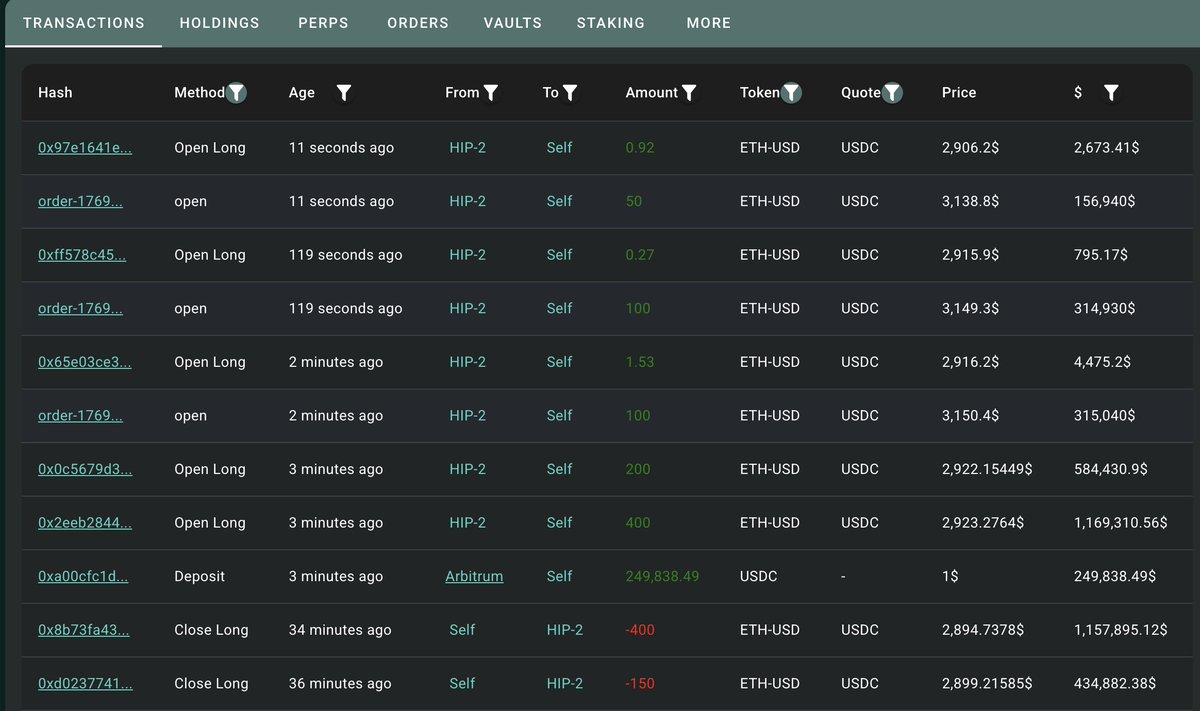Open the Amount column filter

coord(688,92)
